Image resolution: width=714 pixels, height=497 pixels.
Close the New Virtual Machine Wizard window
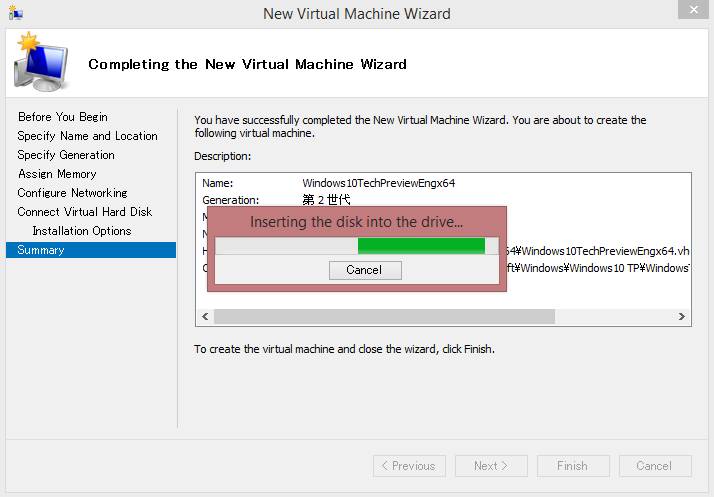point(693,9)
